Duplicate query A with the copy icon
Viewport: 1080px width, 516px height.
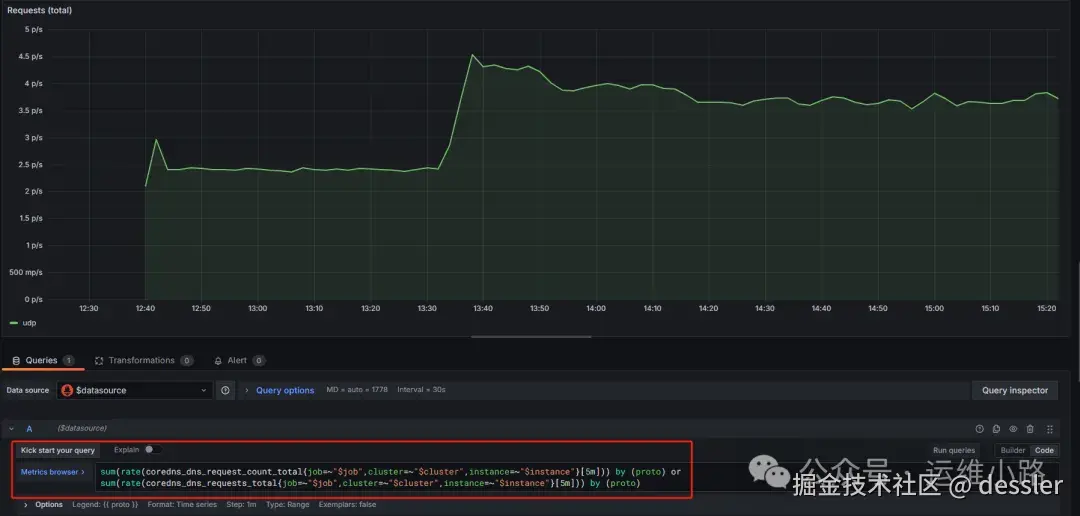coord(996,429)
